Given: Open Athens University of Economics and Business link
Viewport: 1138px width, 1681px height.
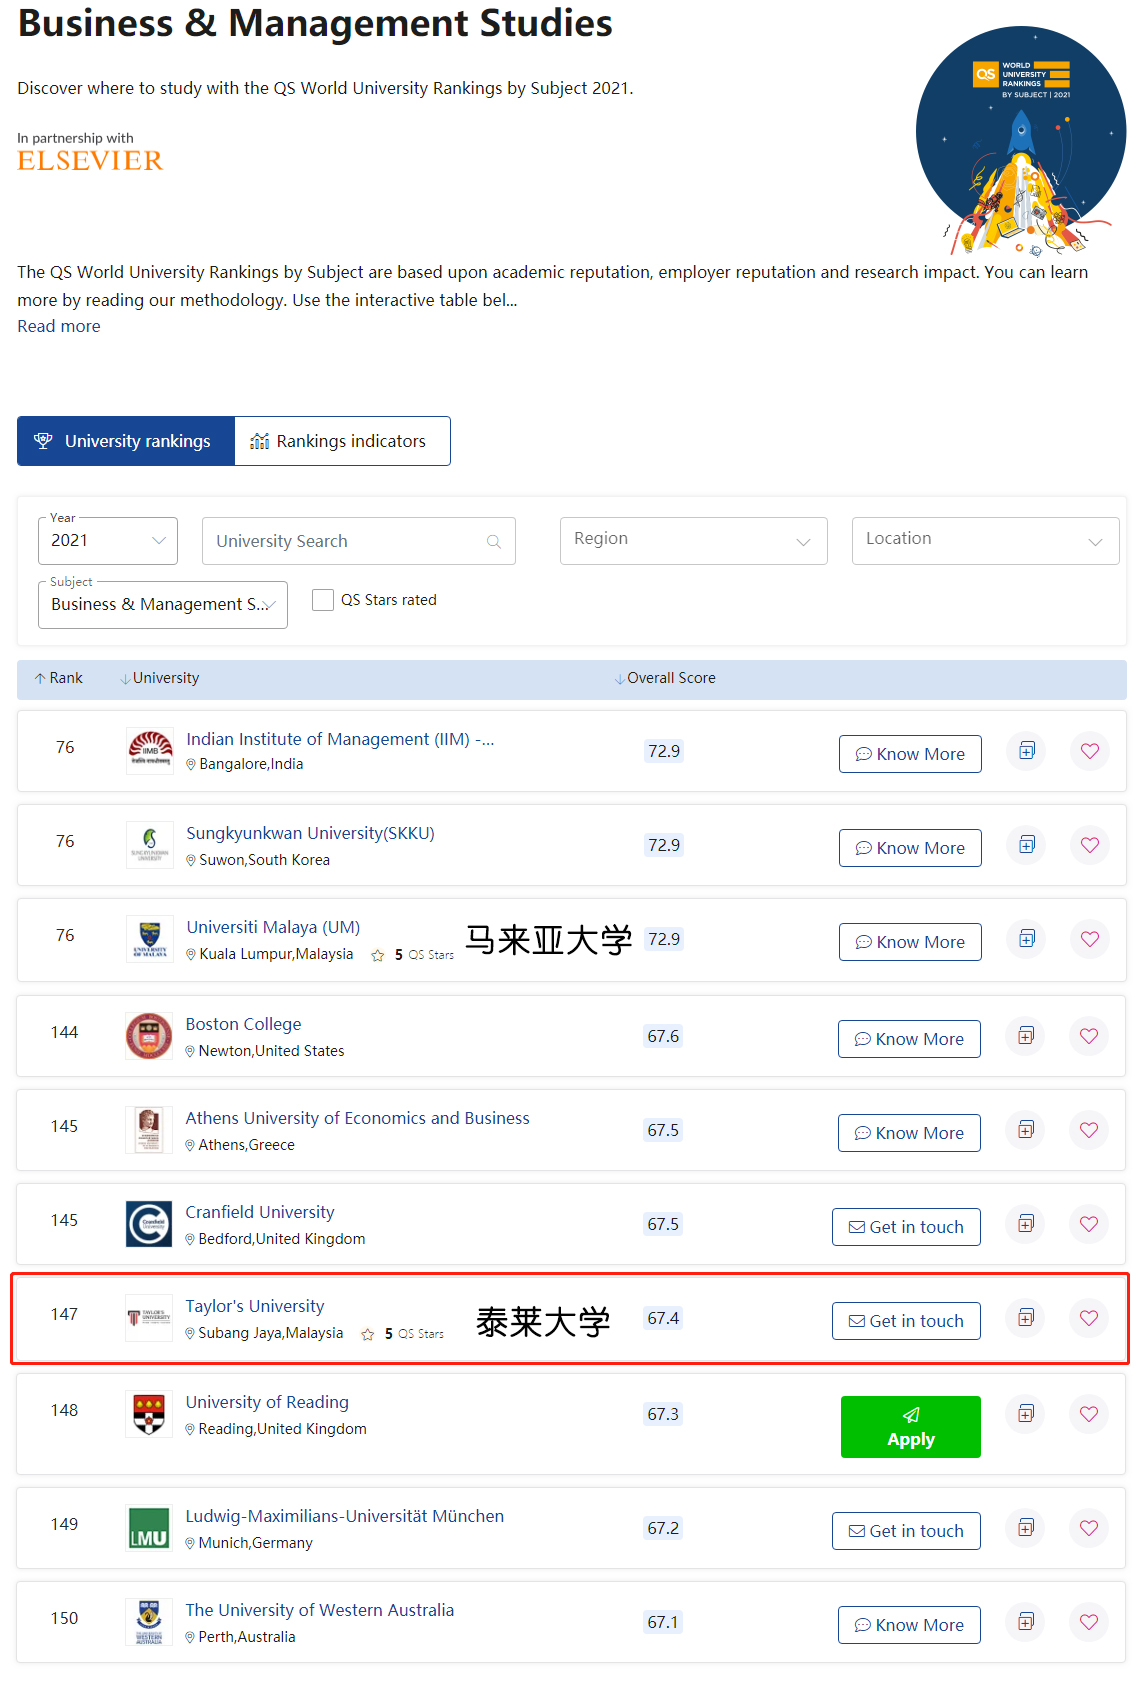Looking at the screenshot, I should tap(358, 1118).
